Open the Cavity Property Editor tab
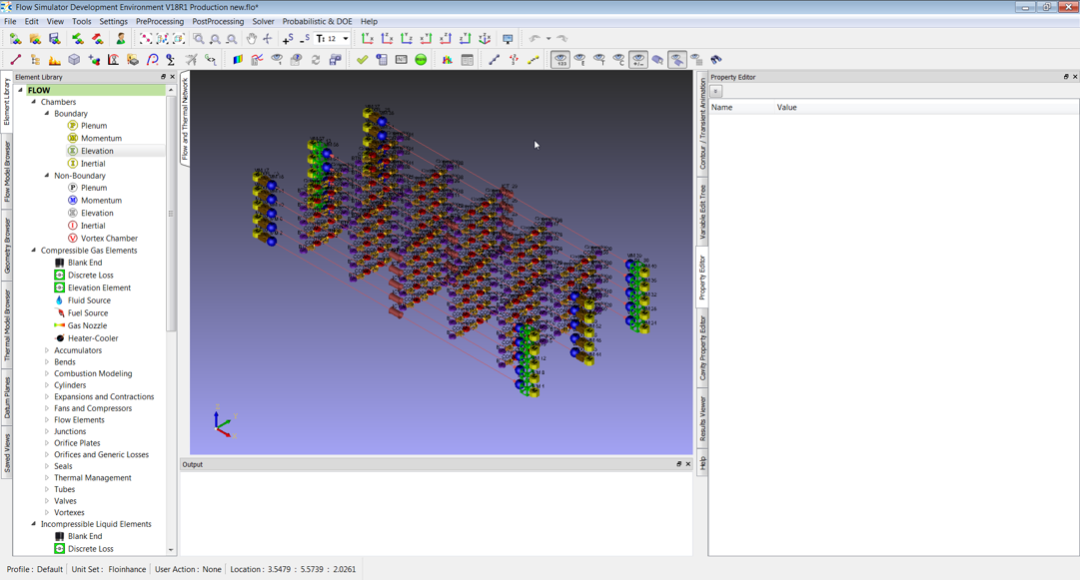The image size is (1080, 580). point(703,348)
